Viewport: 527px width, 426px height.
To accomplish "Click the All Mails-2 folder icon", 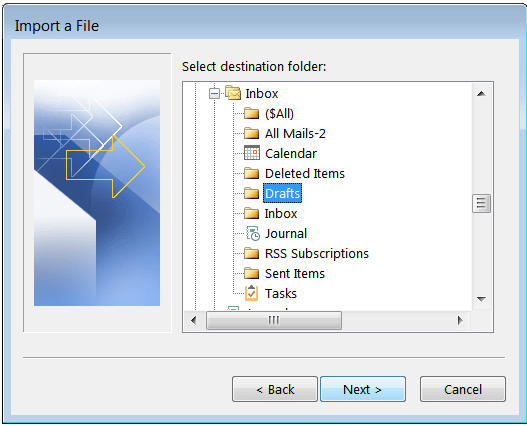I will click(251, 133).
